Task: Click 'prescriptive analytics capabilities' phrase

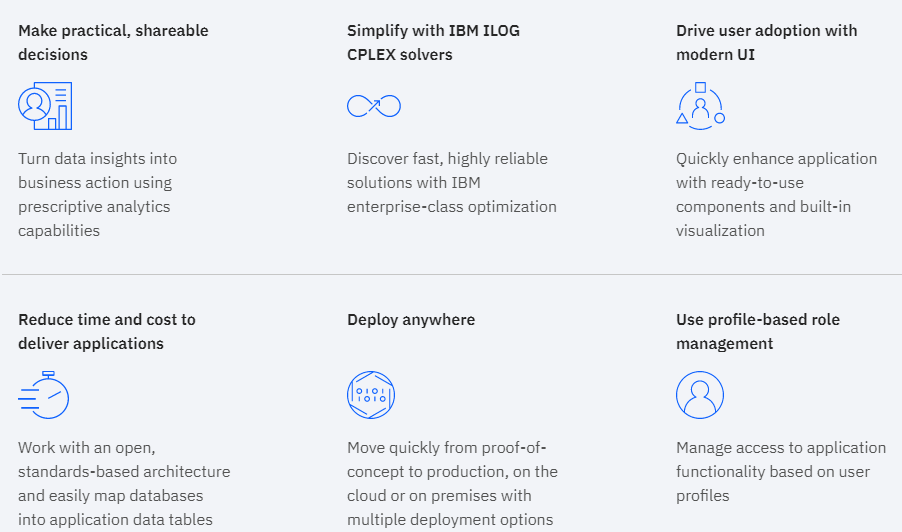Action: tap(94, 218)
